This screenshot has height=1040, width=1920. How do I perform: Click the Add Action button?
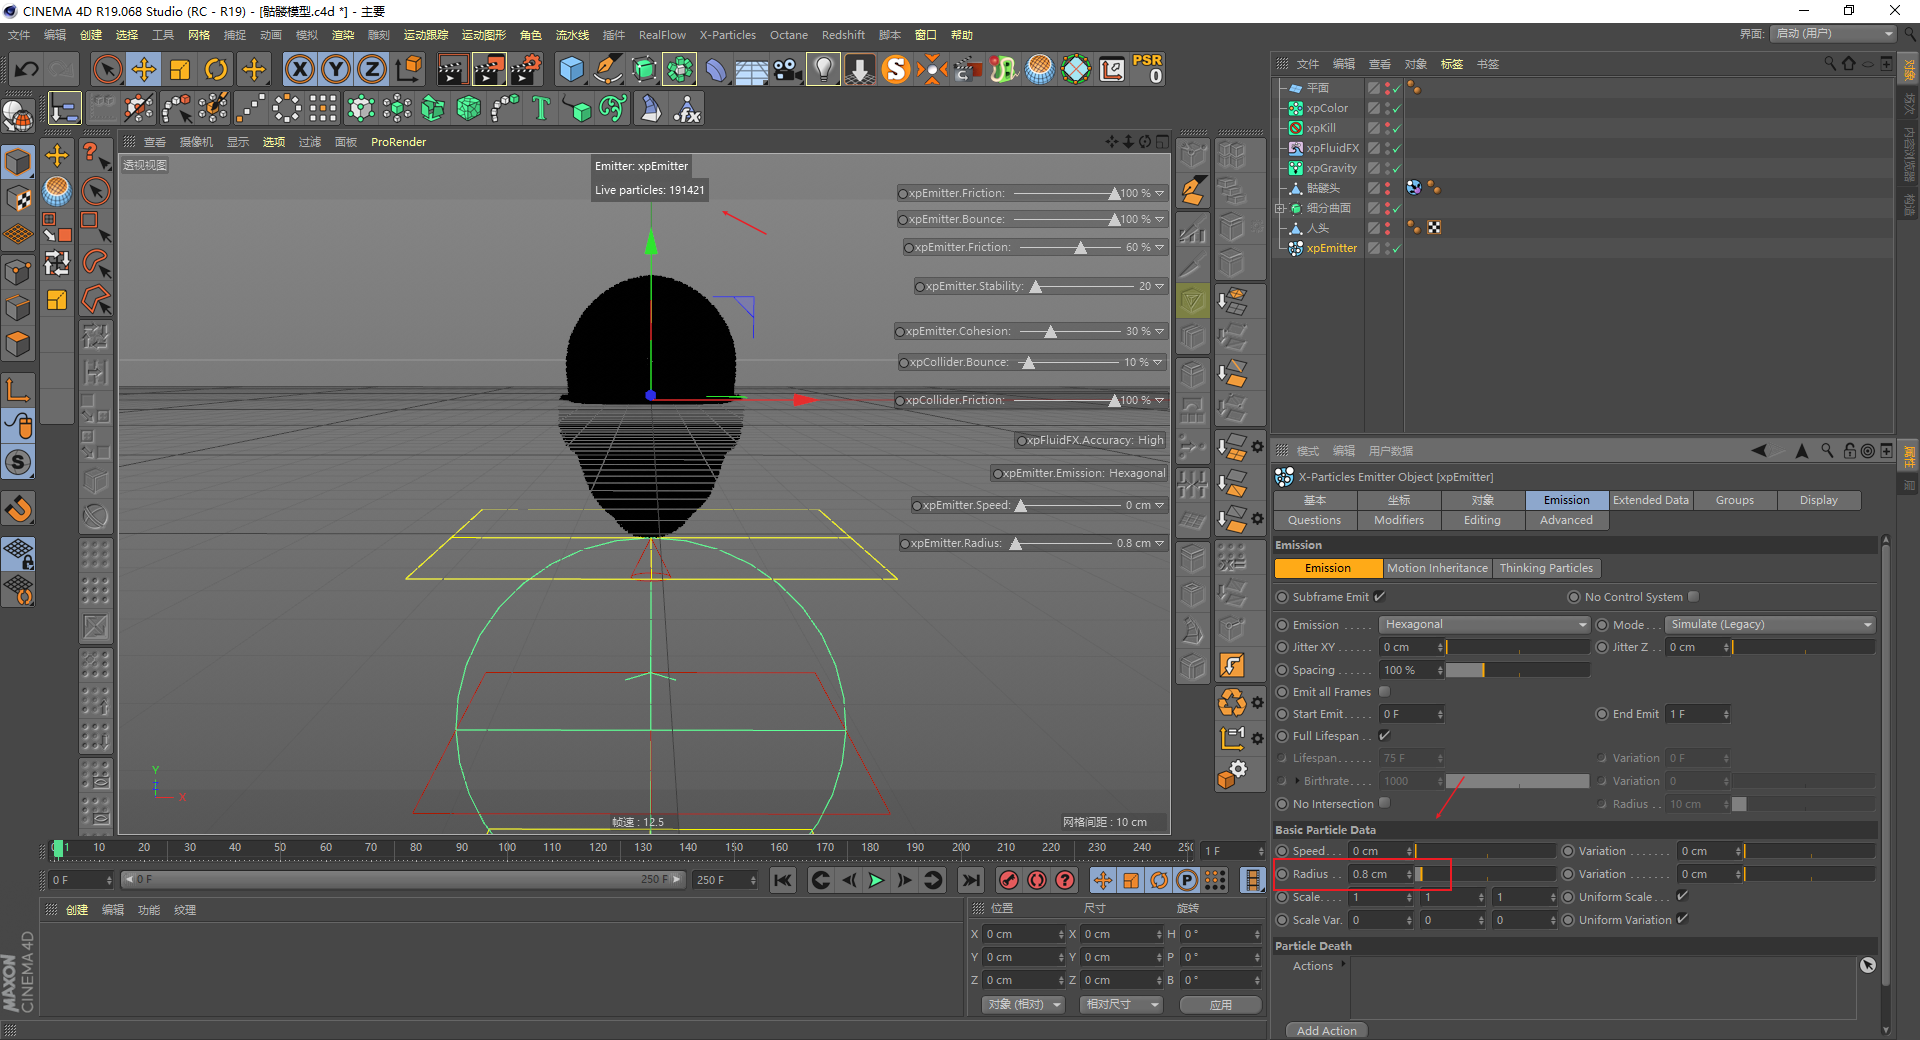(x=1327, y=1030)
